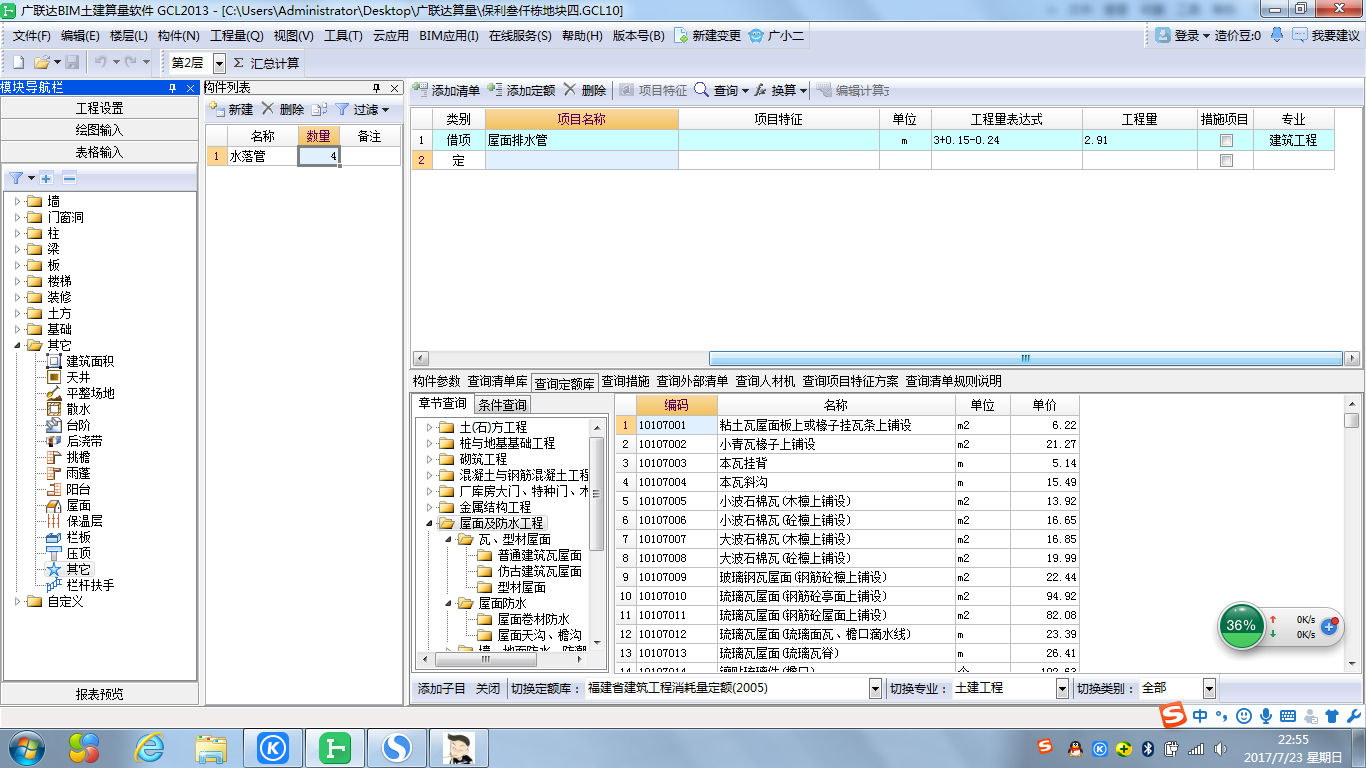
Task: Click 删除 in component list panel
Action: 283,110
